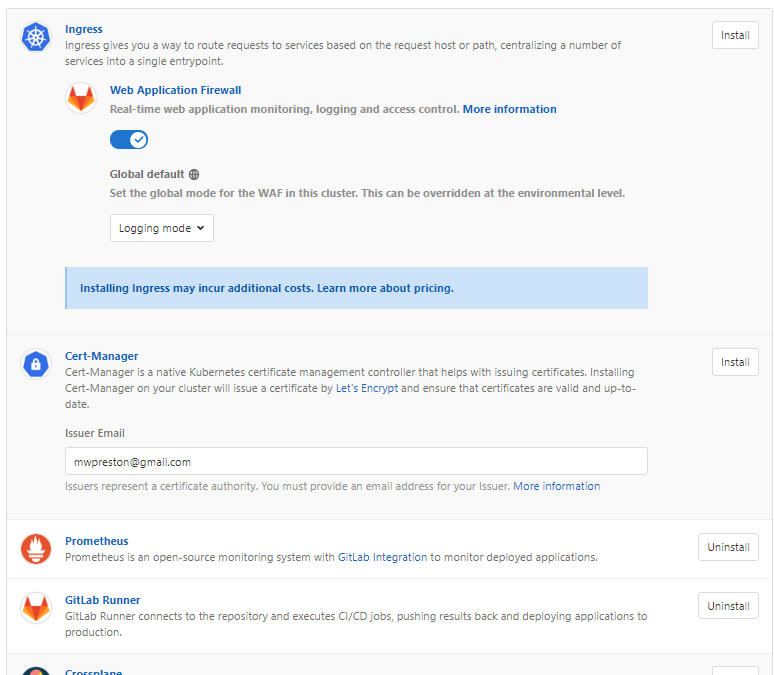Open More information link under Issuer Email
Screen dimensions: 774x675
click(x=556, y=486)
